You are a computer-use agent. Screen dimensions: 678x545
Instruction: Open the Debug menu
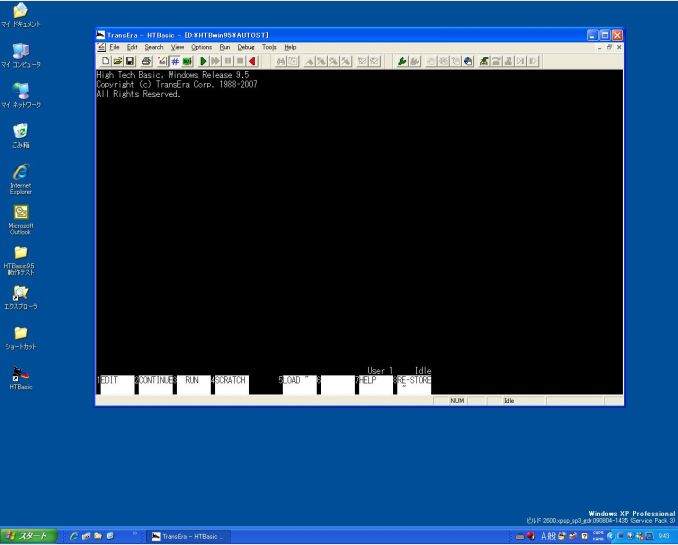246,47
